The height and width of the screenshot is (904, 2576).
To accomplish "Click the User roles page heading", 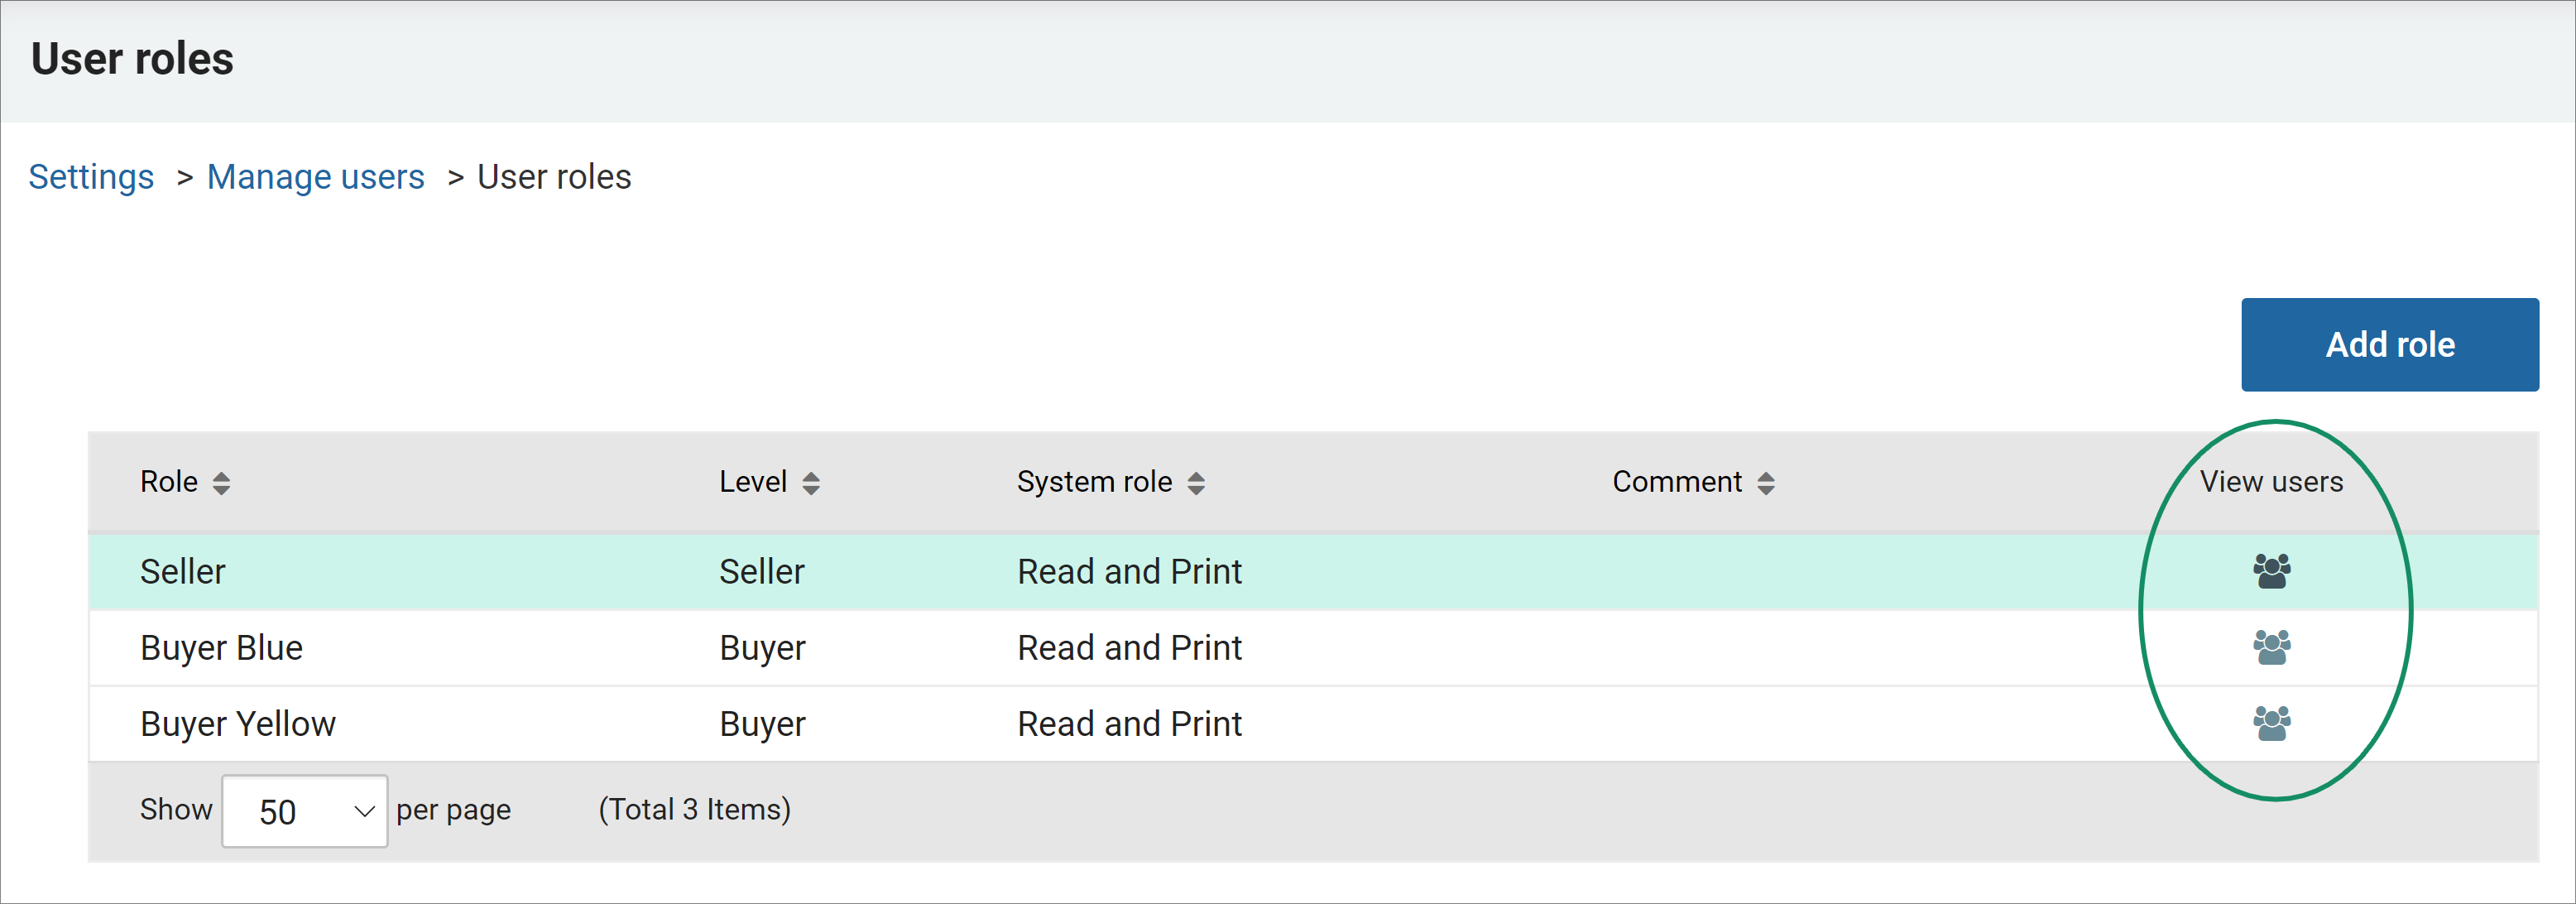I will point(132,58).
